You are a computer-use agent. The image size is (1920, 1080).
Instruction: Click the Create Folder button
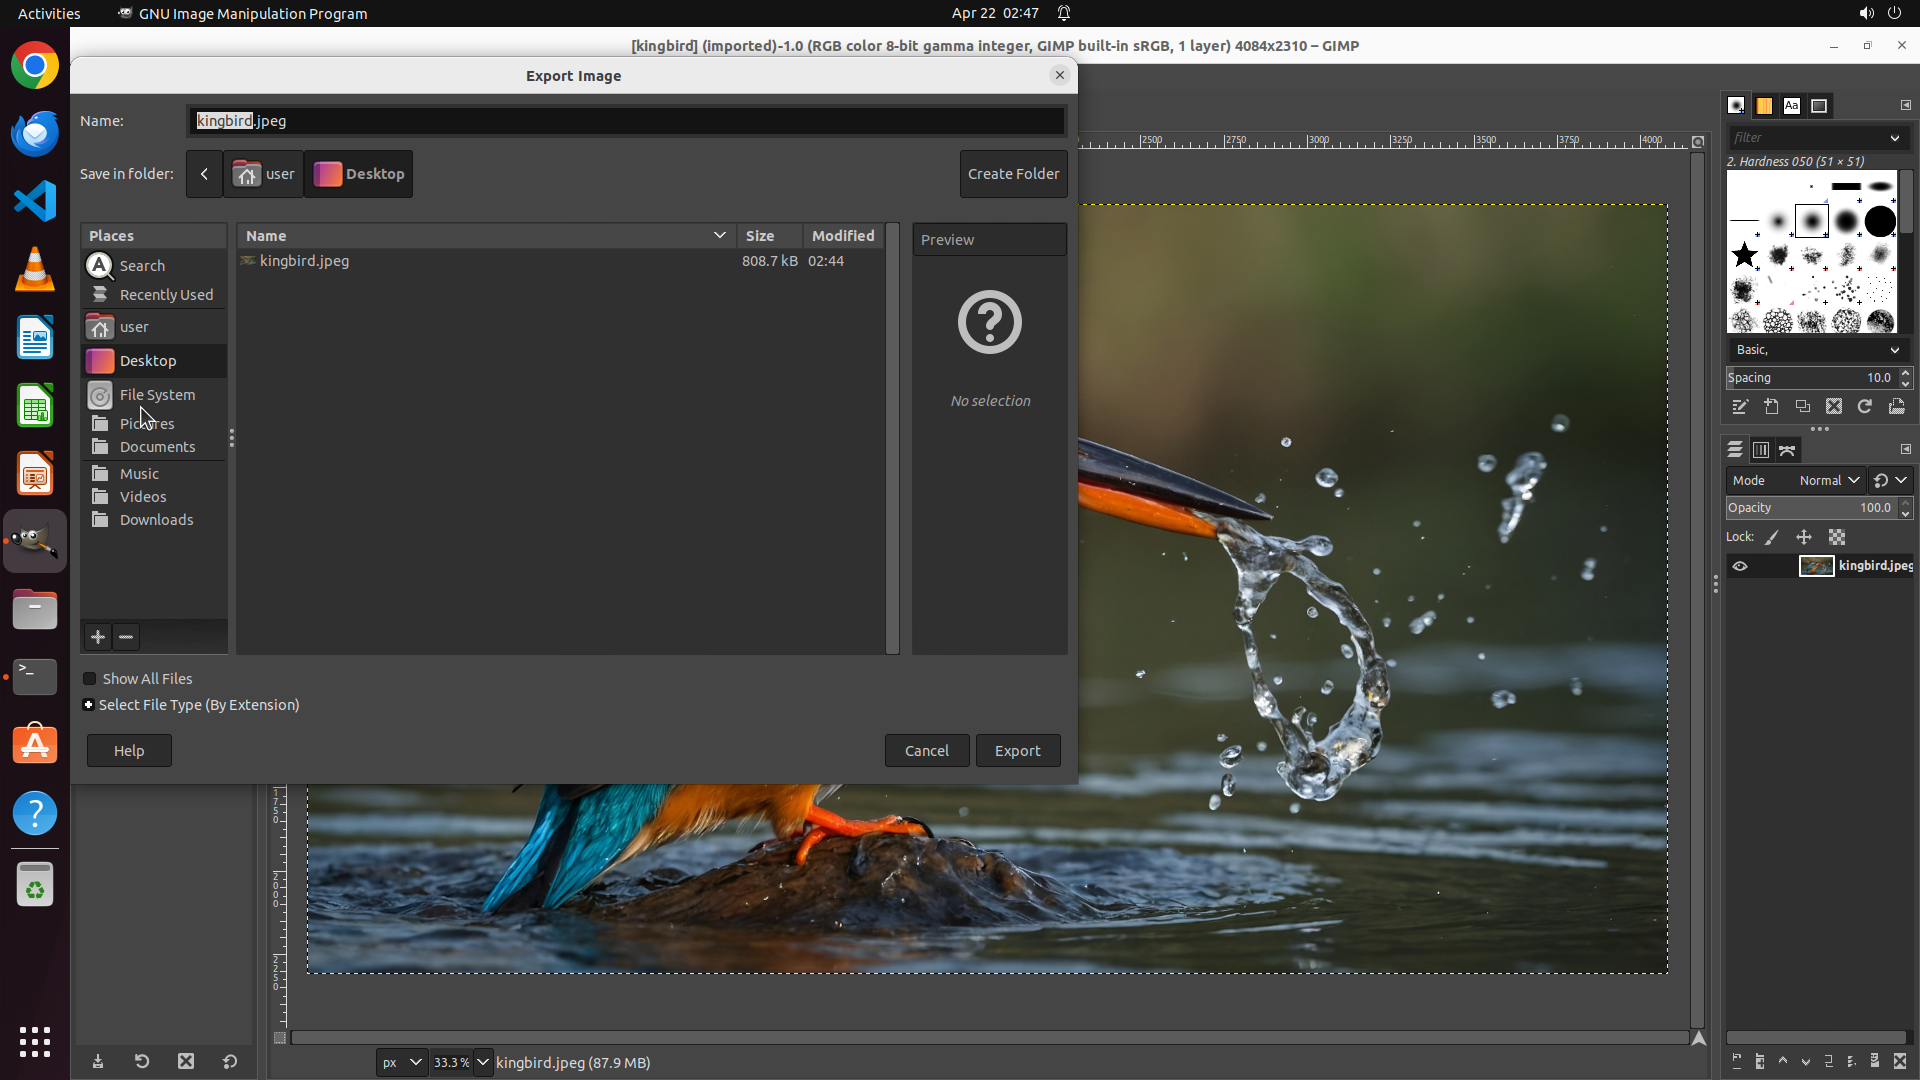click(1013, 174)
